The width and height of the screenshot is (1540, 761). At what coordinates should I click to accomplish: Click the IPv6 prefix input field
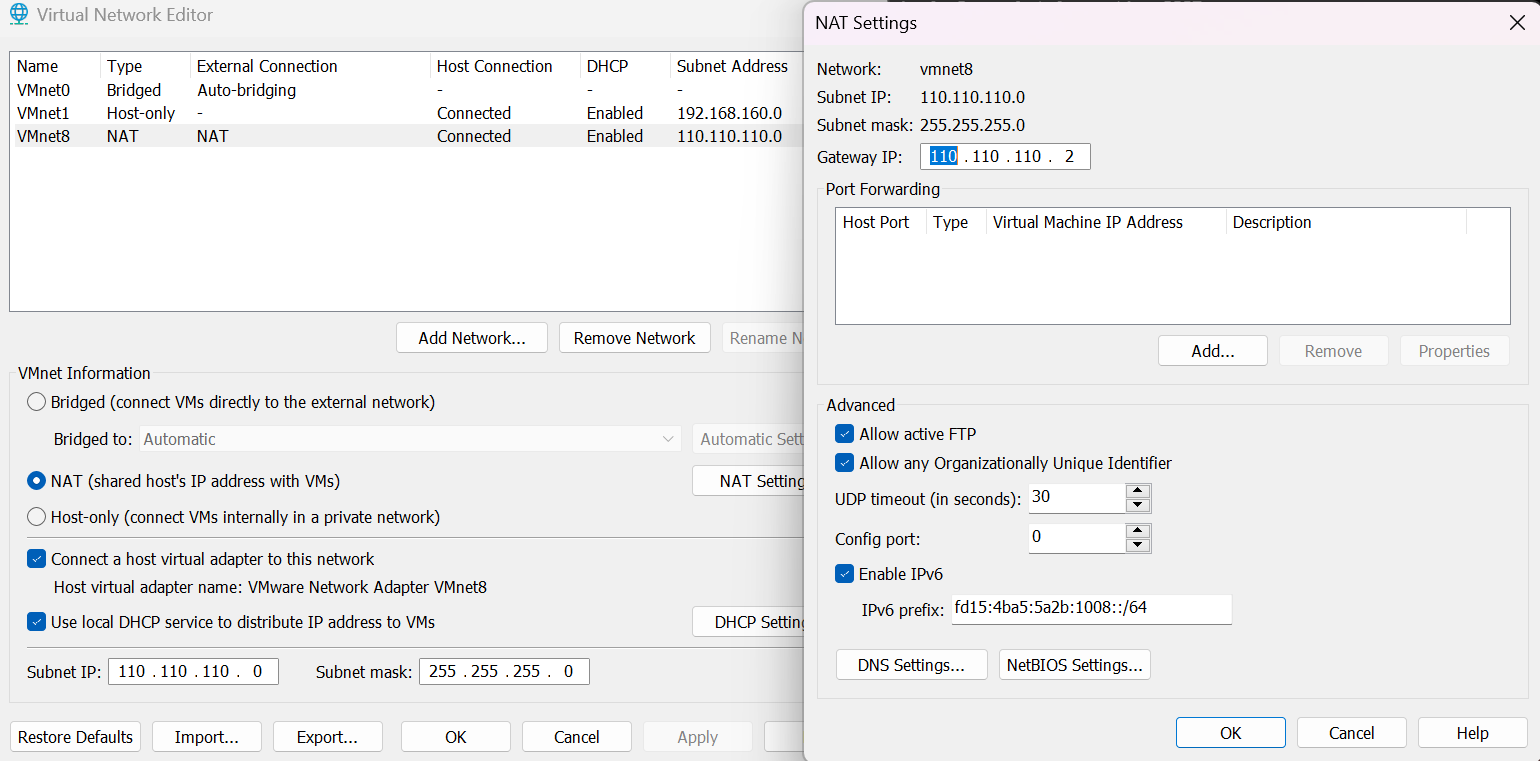1091,609
